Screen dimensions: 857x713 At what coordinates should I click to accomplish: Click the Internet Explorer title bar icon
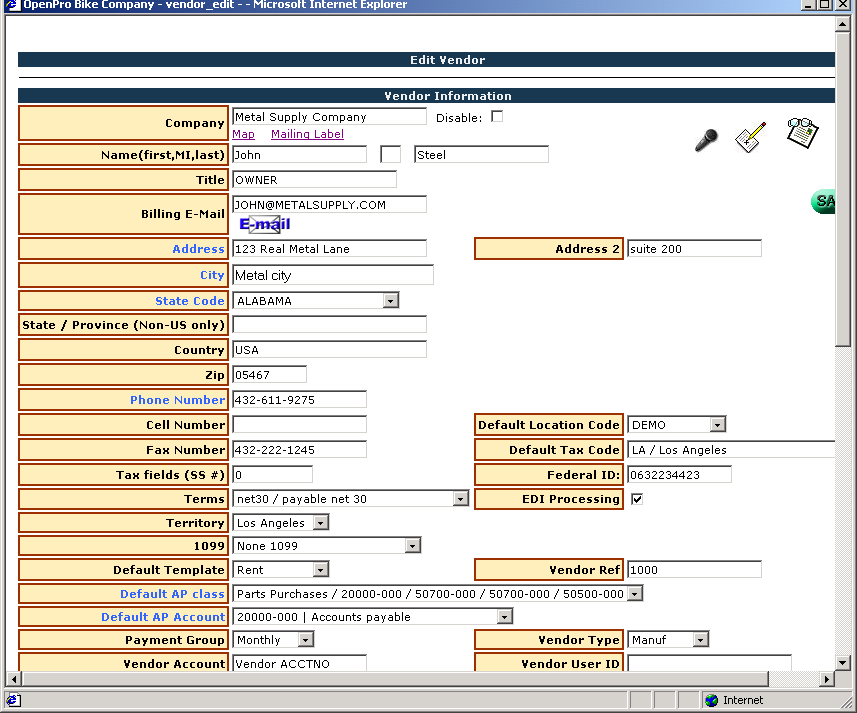(x=11, y=5)
